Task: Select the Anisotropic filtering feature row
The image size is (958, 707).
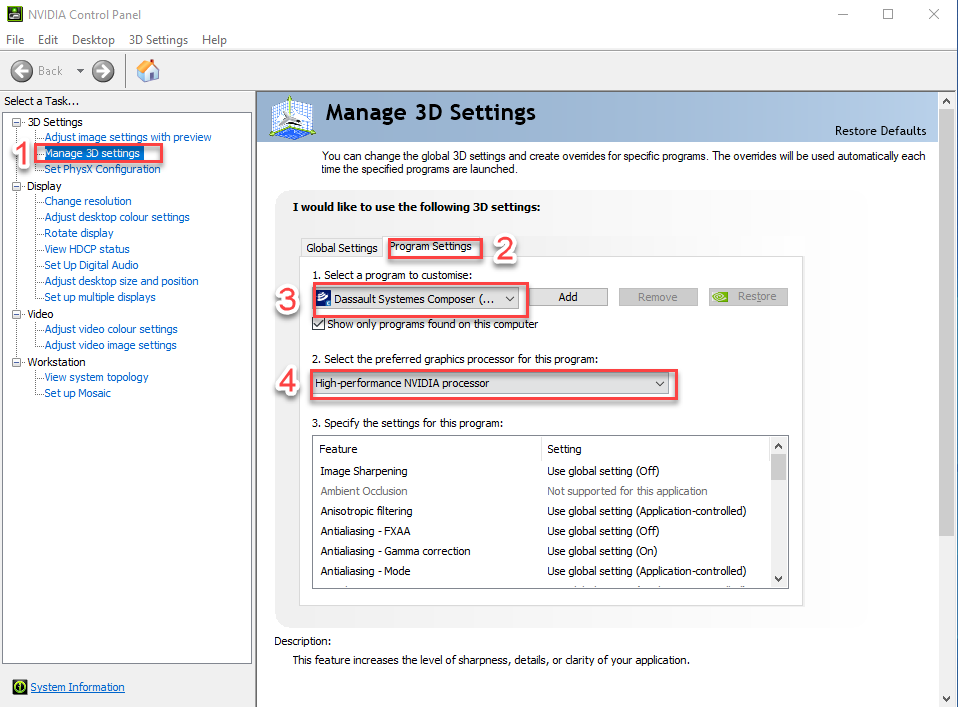Action: 541,511
